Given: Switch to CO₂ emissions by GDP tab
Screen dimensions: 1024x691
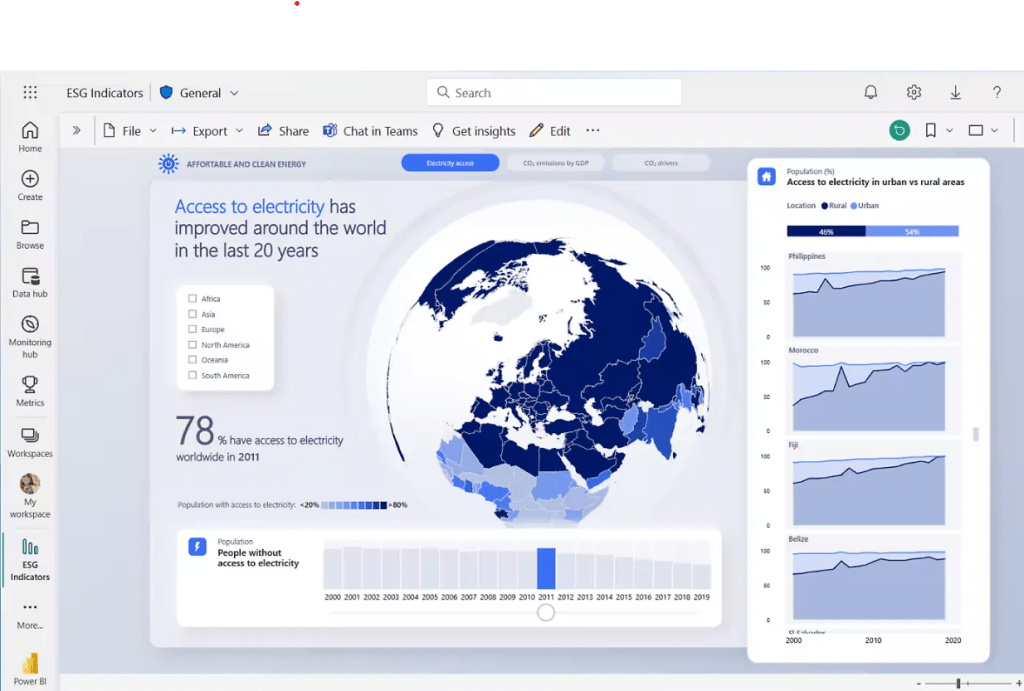Looking at the screenshot, I should (x=555, y=163).
